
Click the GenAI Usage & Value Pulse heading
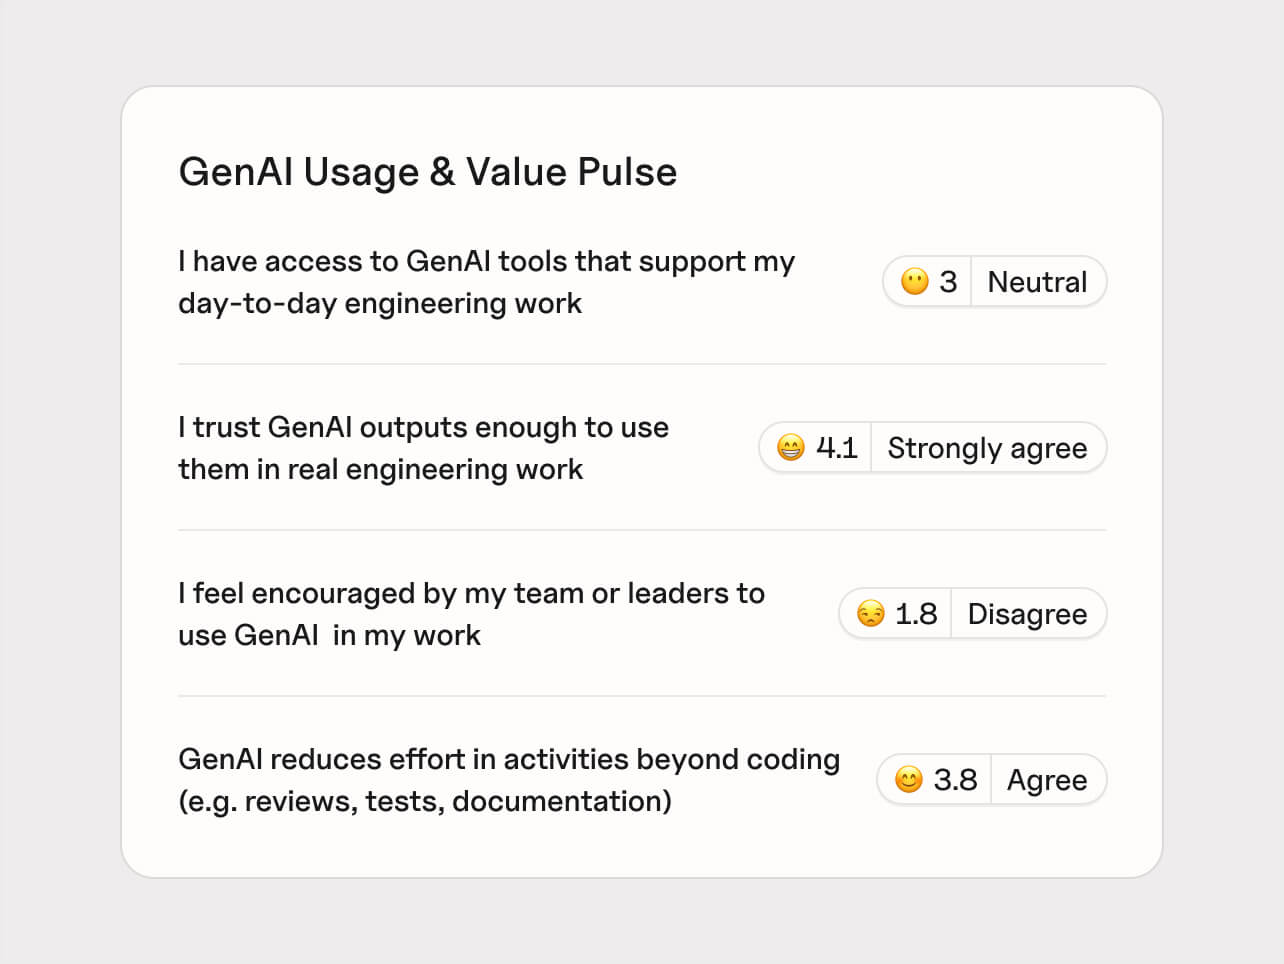point(427,172)
